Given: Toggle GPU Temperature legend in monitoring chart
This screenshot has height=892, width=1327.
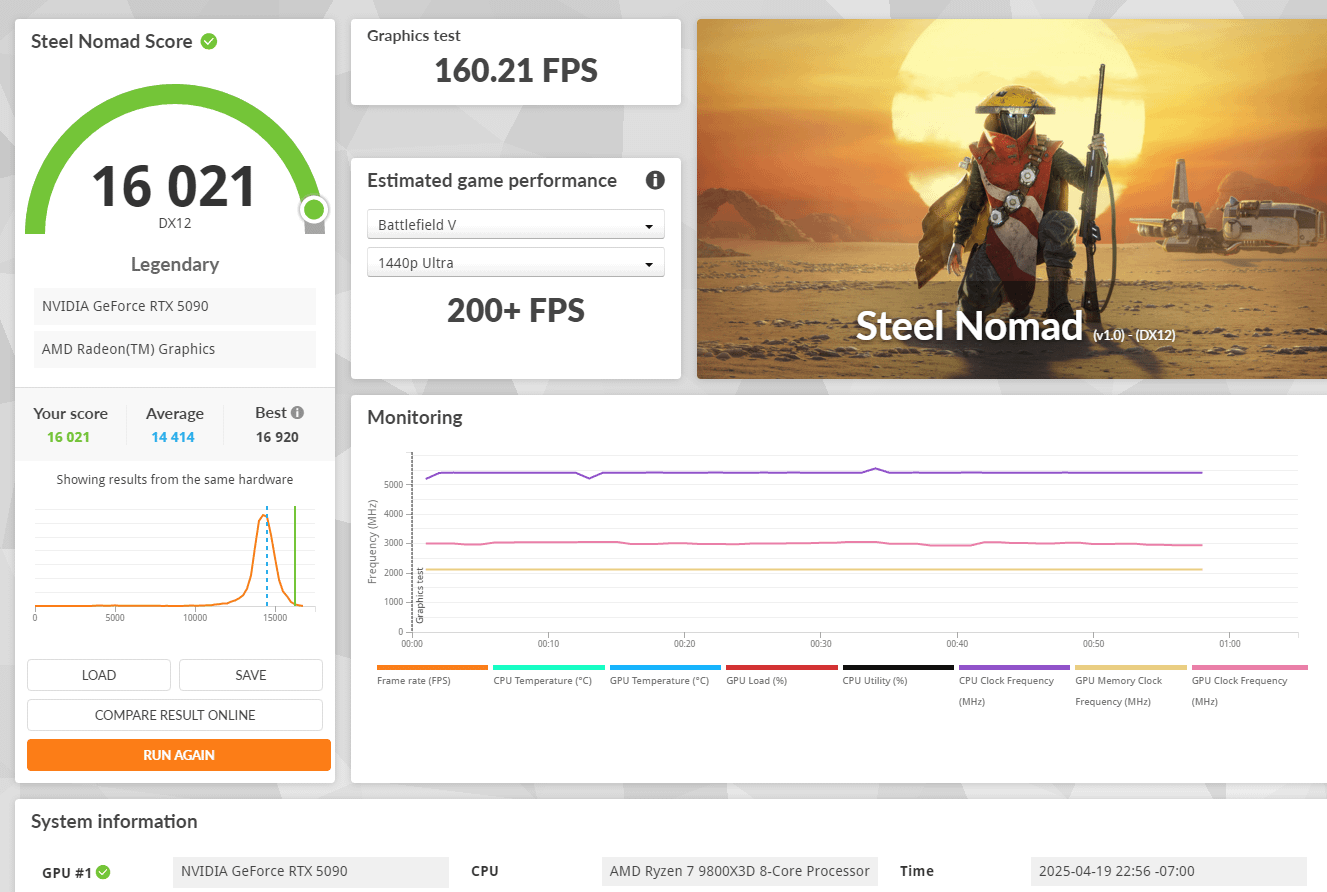Looking at the screenshot, I should click(x=665, y=667).
